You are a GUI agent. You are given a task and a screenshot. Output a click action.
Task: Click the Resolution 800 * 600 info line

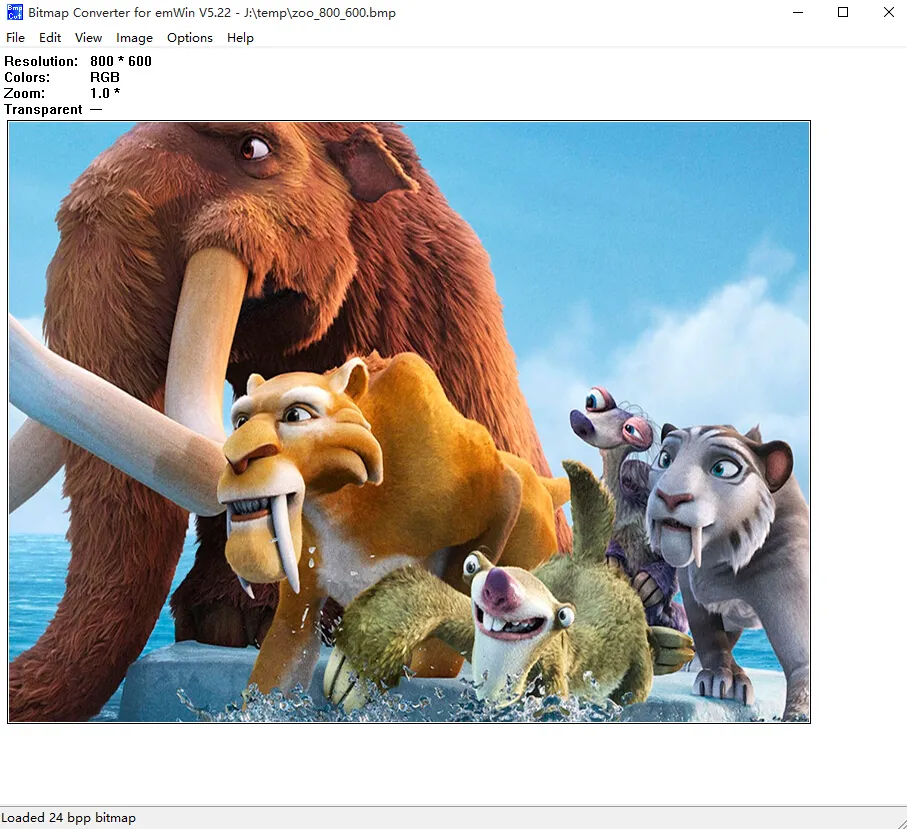coord(78,61)
